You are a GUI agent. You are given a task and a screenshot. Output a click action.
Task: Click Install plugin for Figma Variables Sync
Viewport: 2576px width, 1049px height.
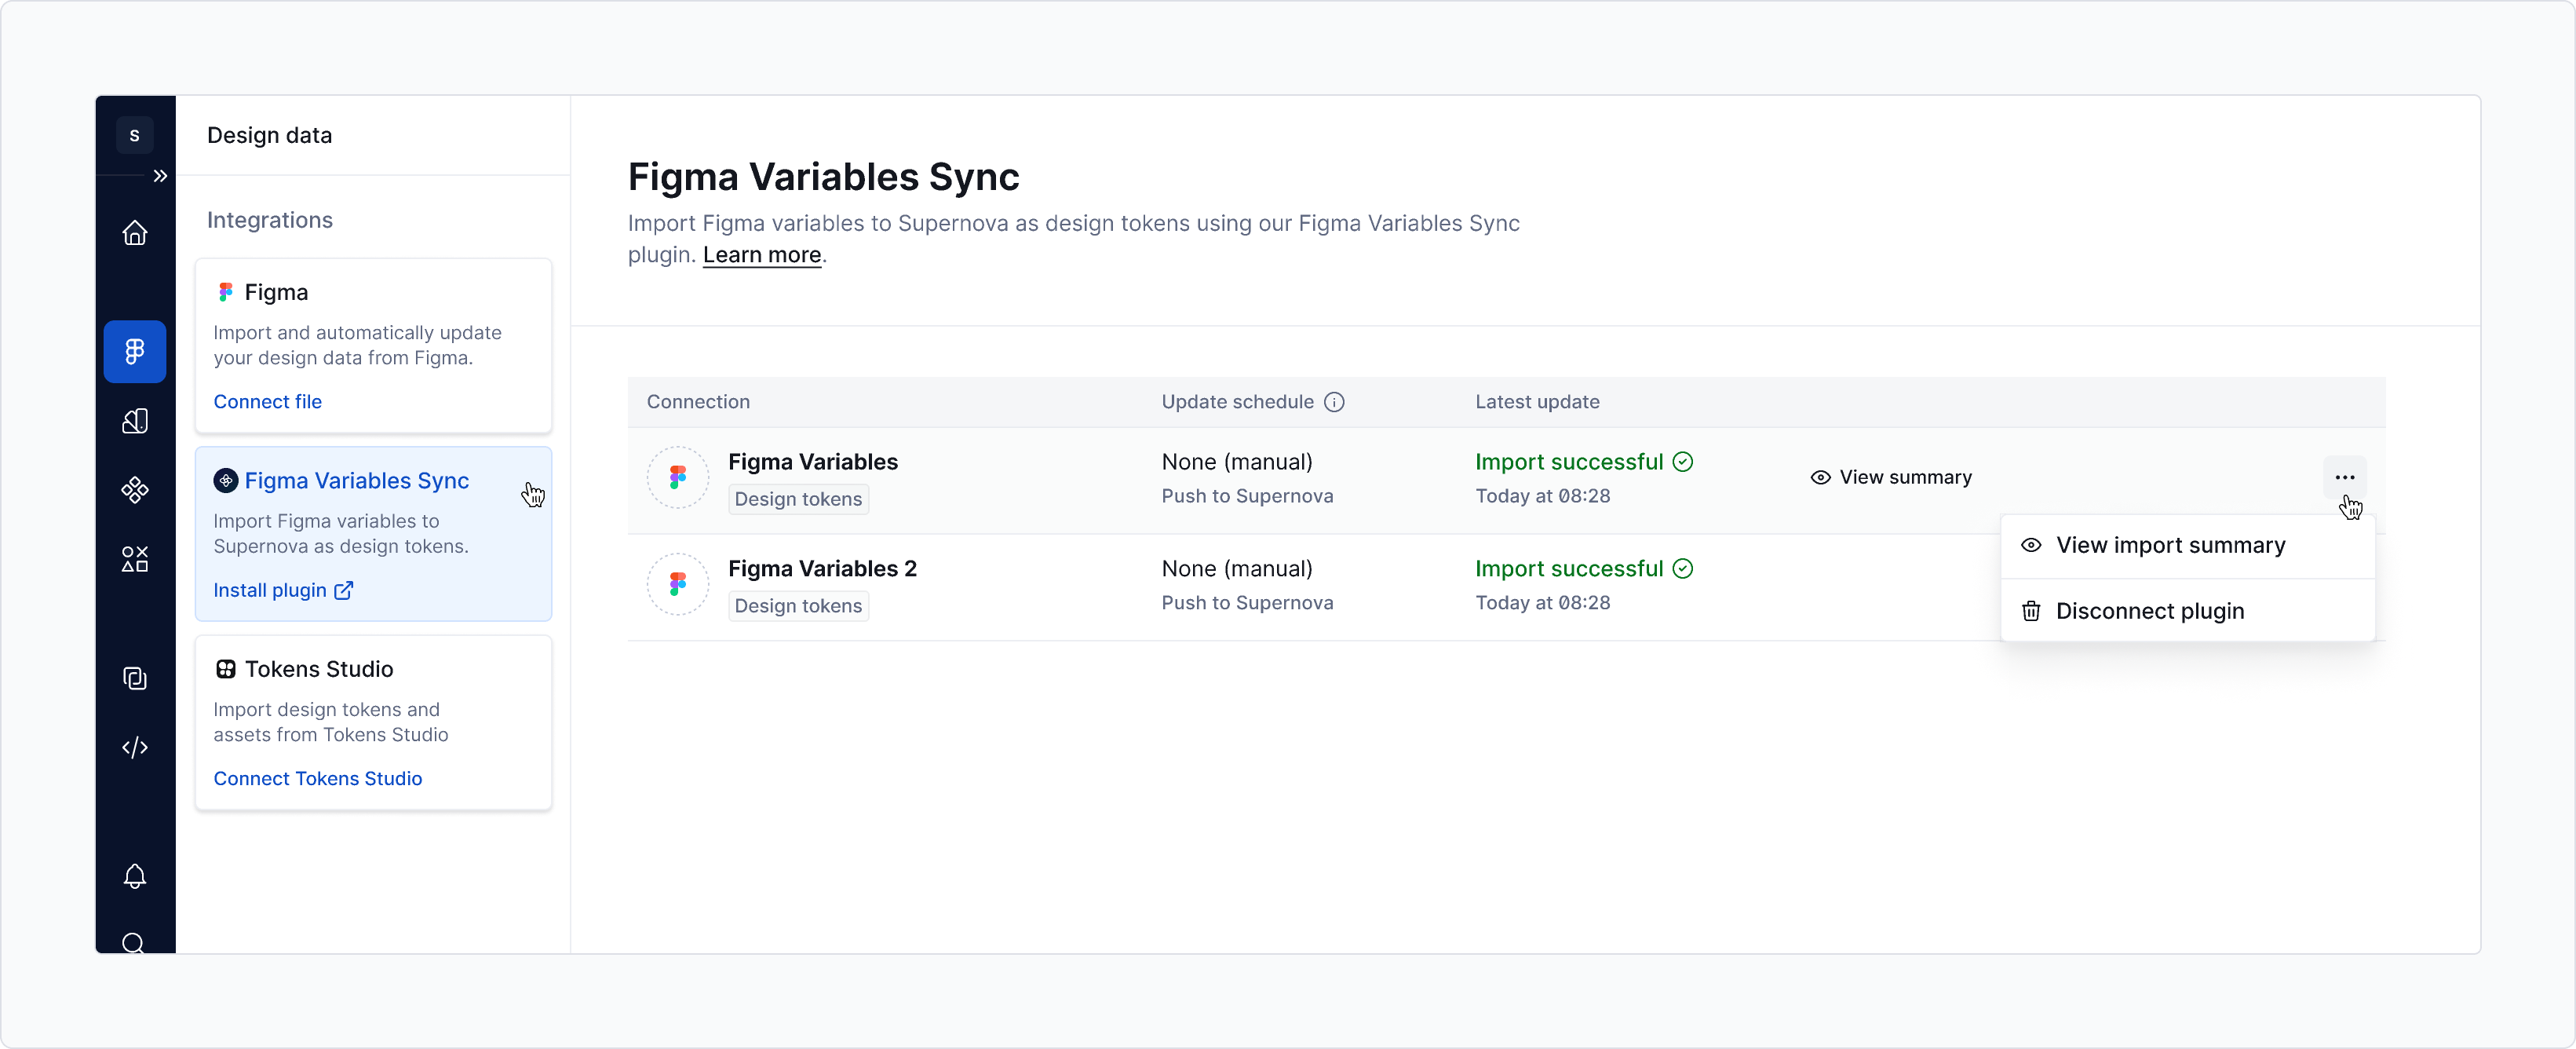pyautogui.click(x=271, y=590)
